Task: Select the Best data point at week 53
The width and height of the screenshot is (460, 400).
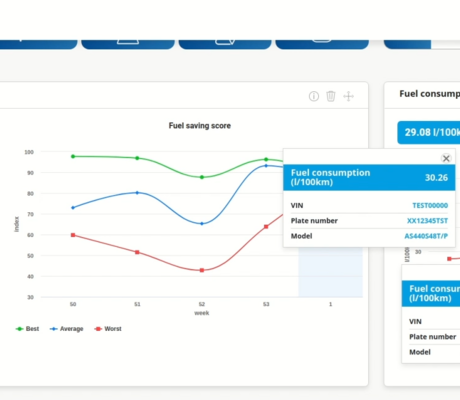Action: click(x=266, y=159)
